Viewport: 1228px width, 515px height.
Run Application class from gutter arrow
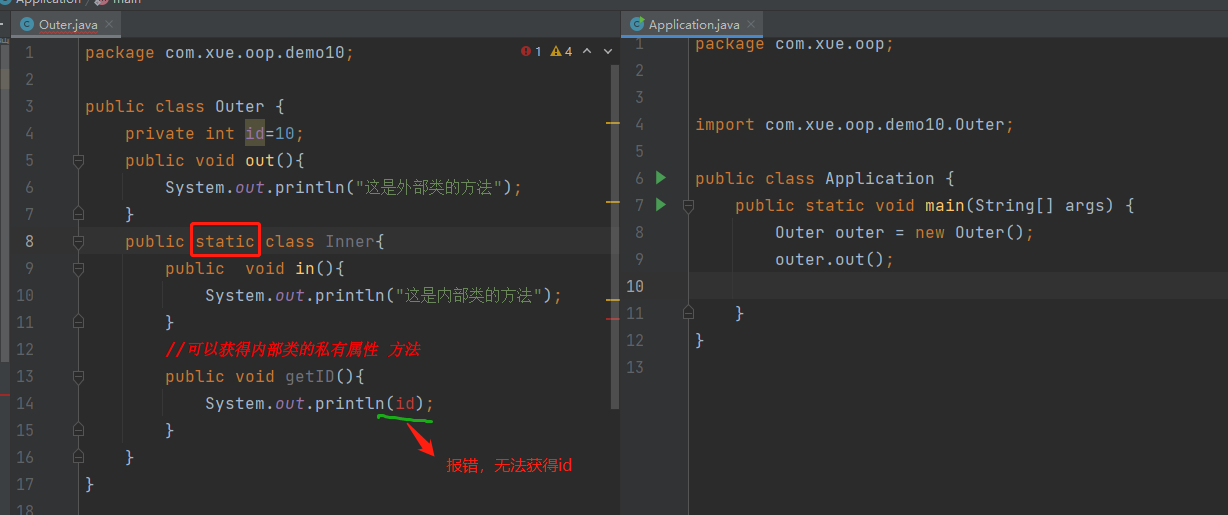pos(660,177)
